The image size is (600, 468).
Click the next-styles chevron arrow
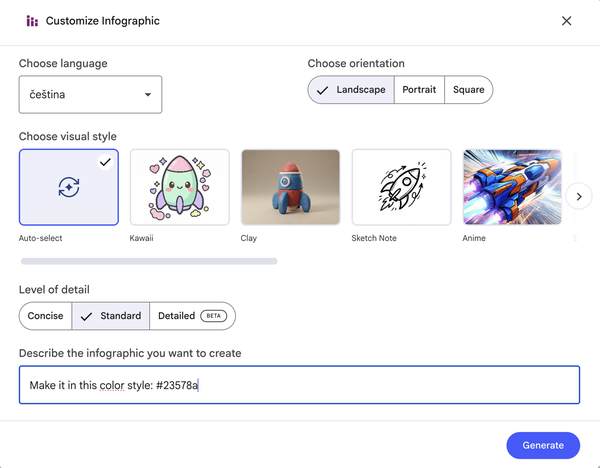(579, 196)
